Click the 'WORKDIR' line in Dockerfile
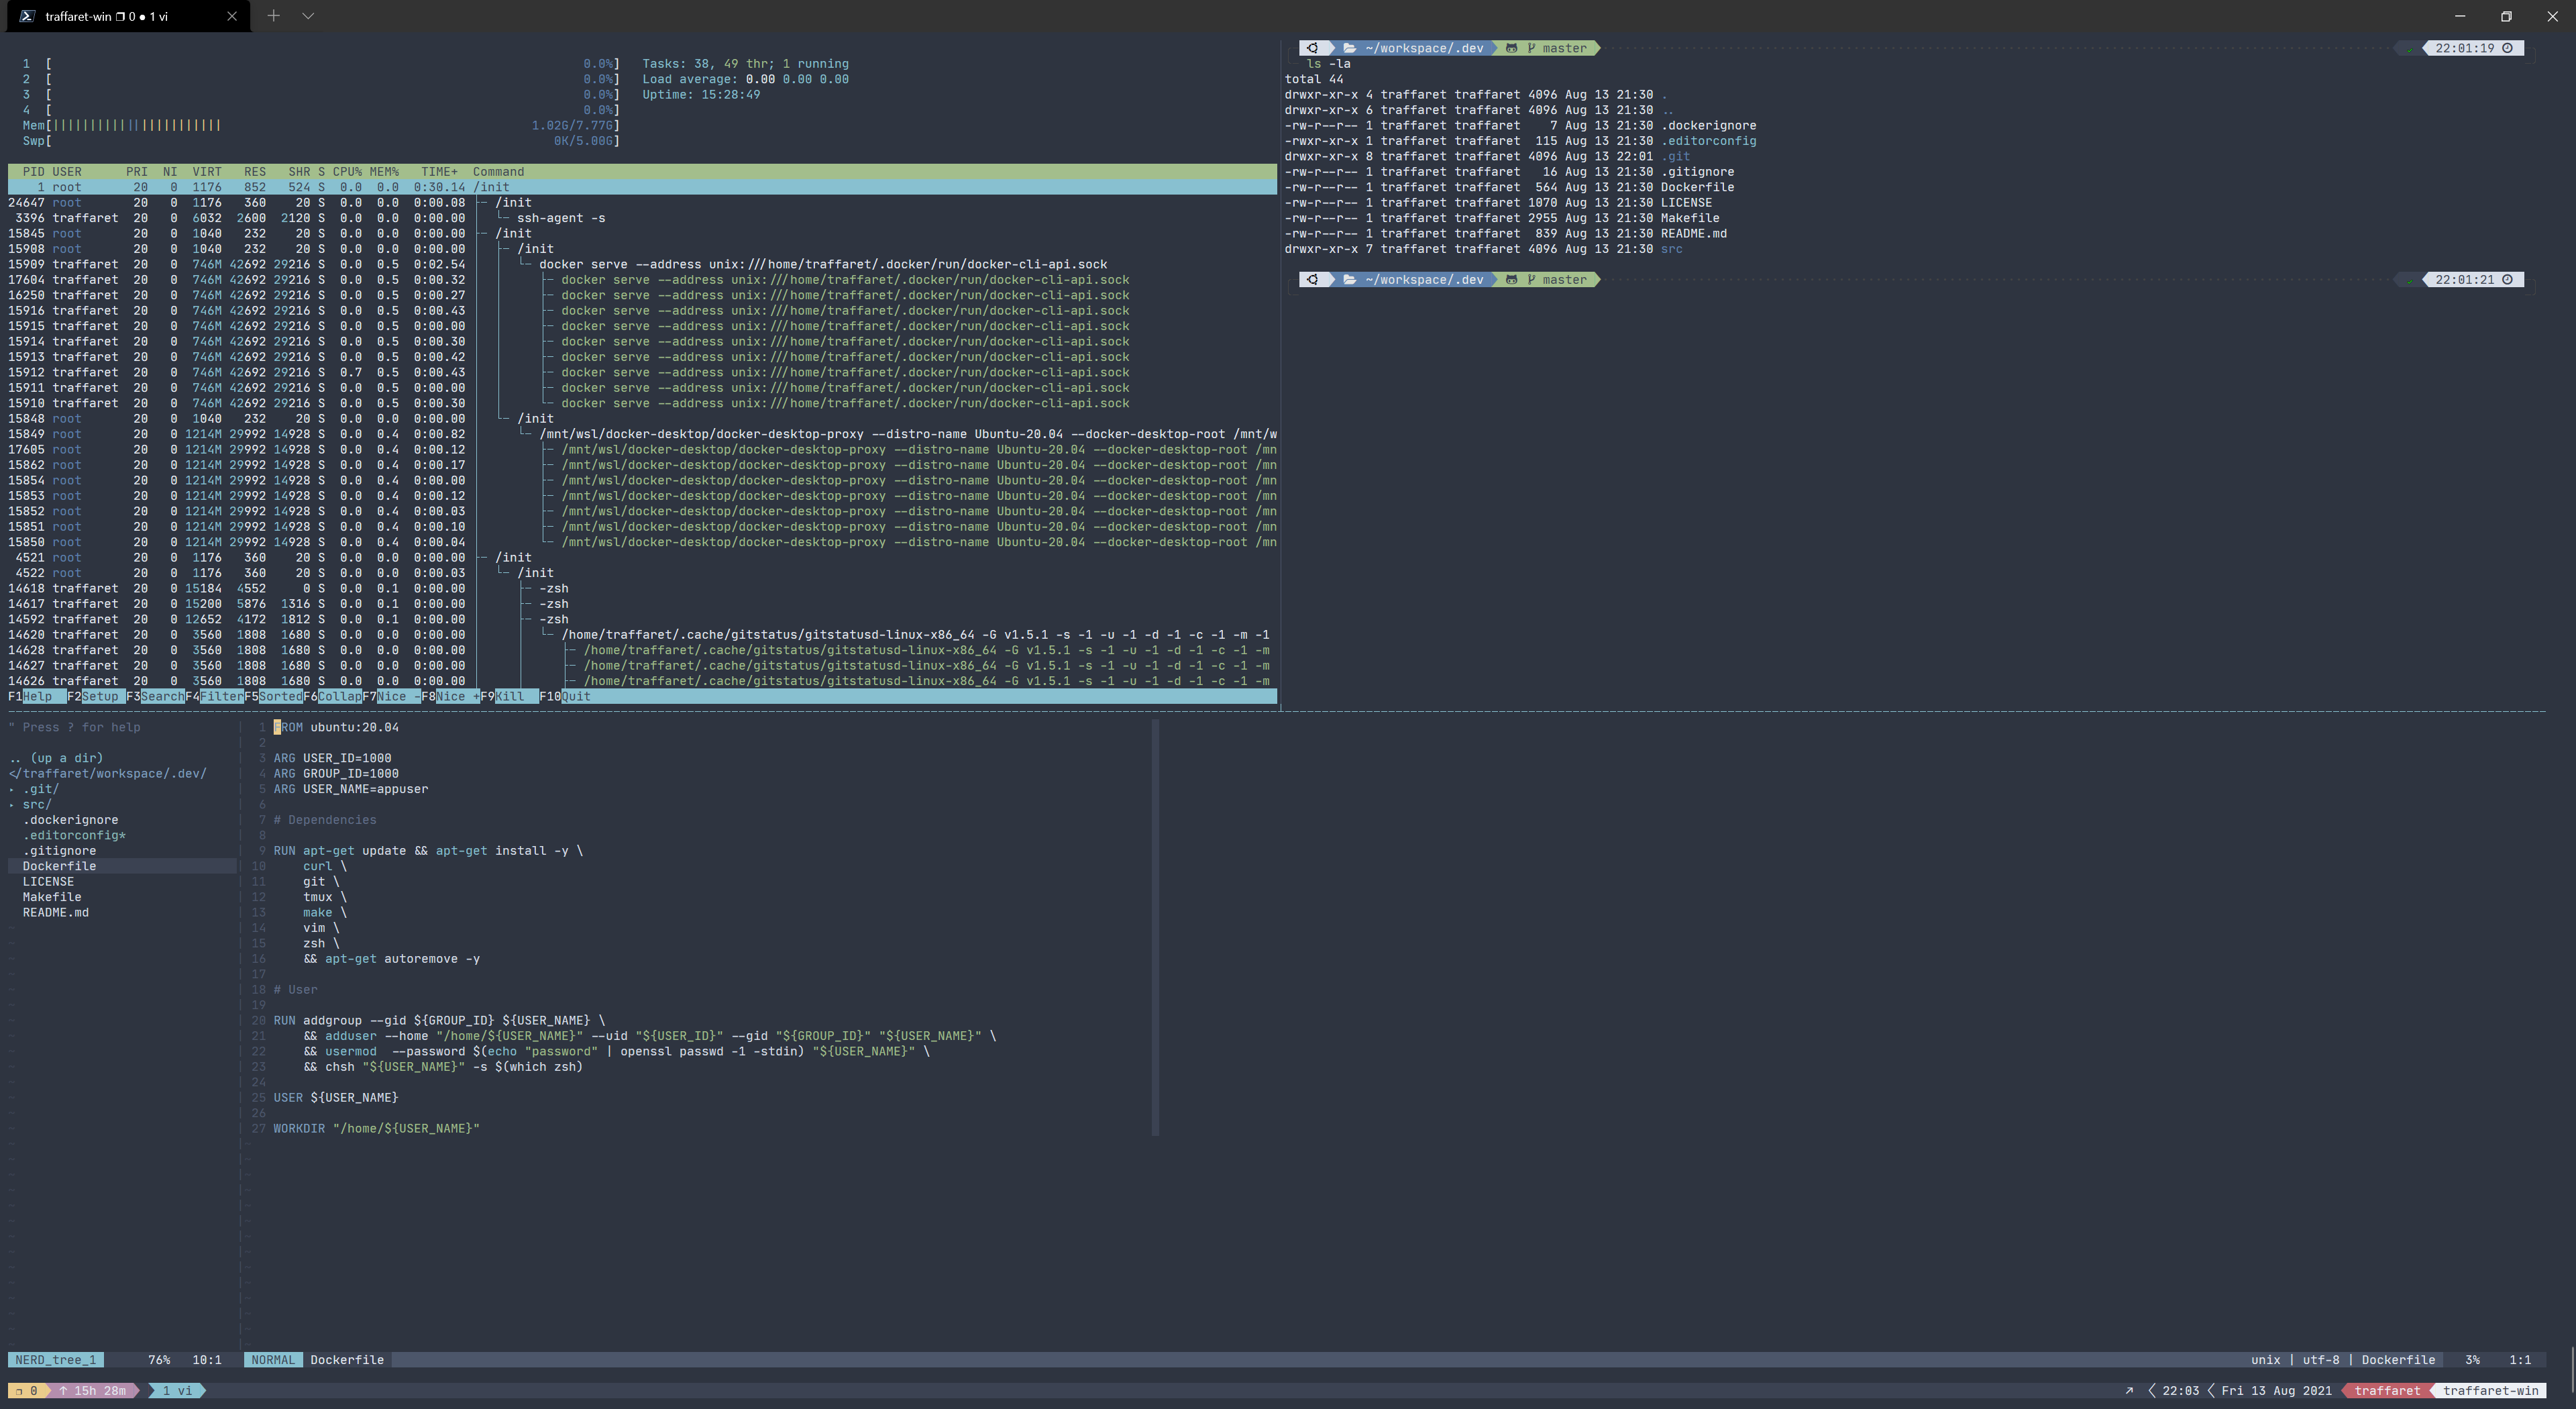Viewport: 2576px width, 1409px height. tap(376, 1128)
